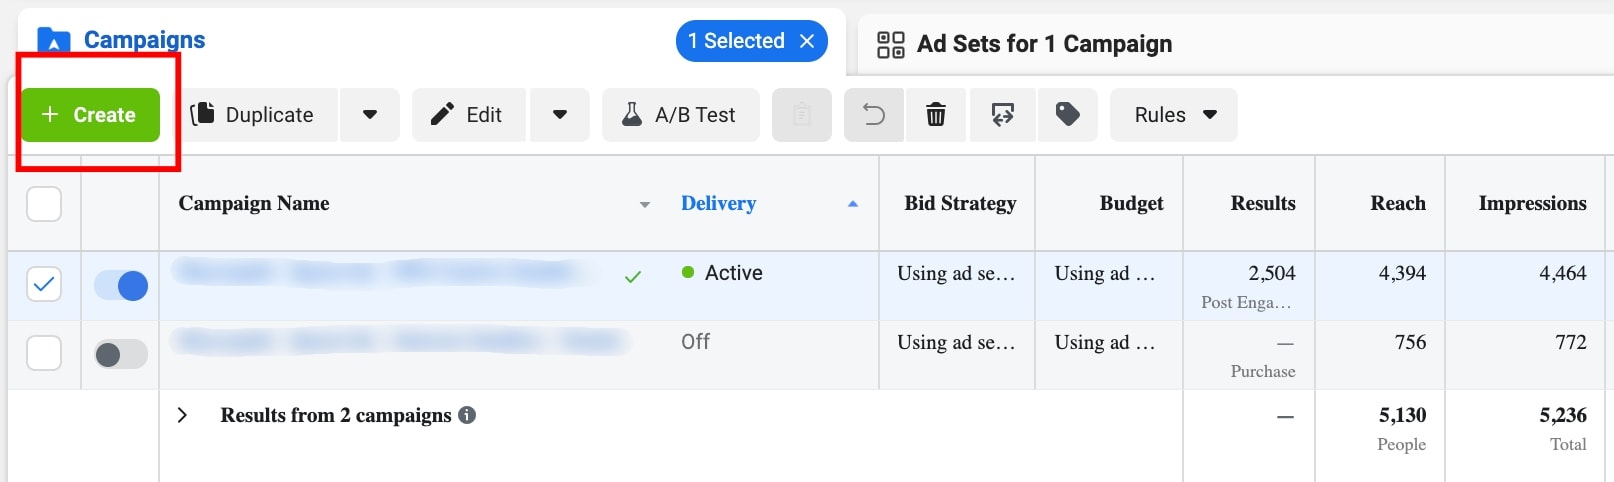Open the Rules dropdown menu

pyautogui.click(x=1174, y=115)
